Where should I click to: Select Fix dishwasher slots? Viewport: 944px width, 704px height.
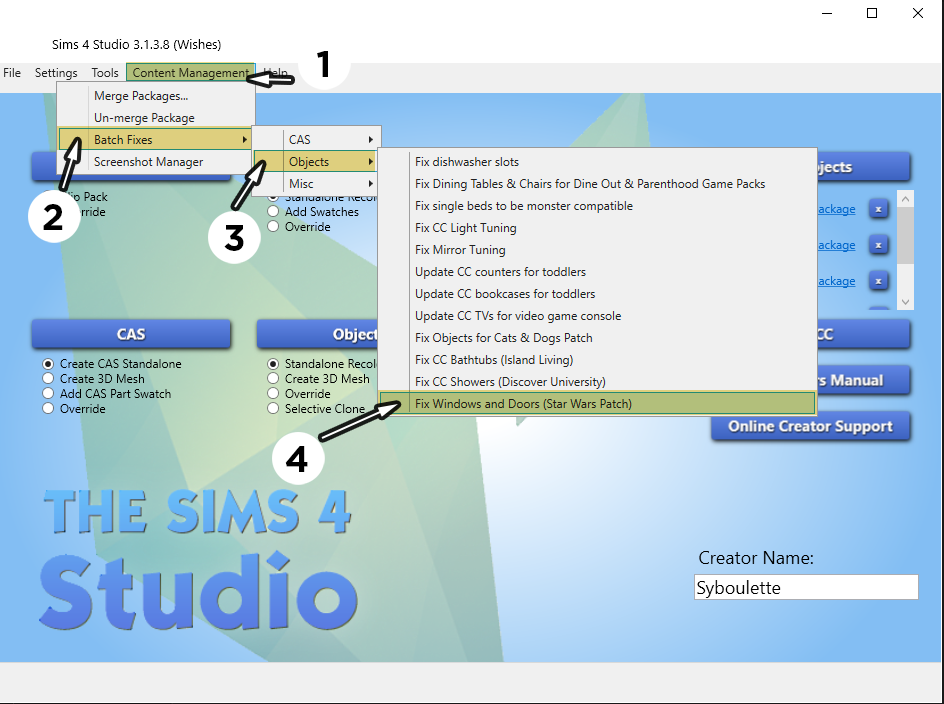[597, 162]
